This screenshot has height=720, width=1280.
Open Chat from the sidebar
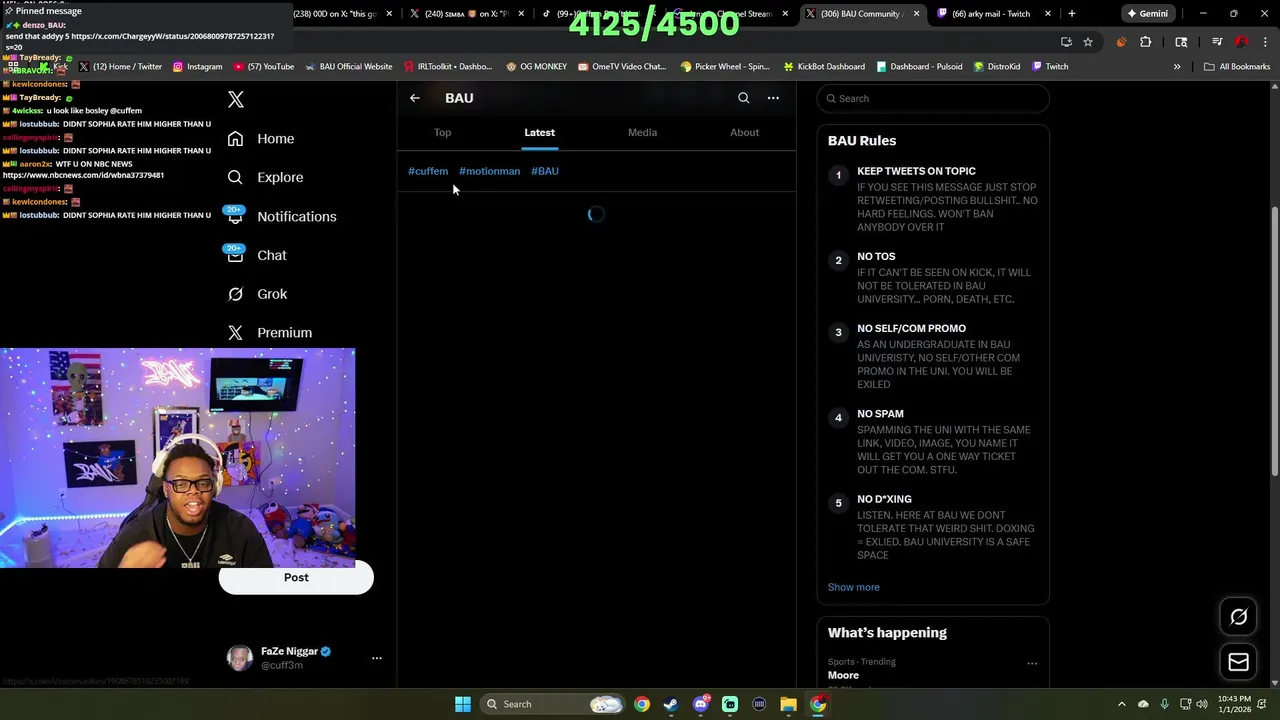[x=257, y=255]
